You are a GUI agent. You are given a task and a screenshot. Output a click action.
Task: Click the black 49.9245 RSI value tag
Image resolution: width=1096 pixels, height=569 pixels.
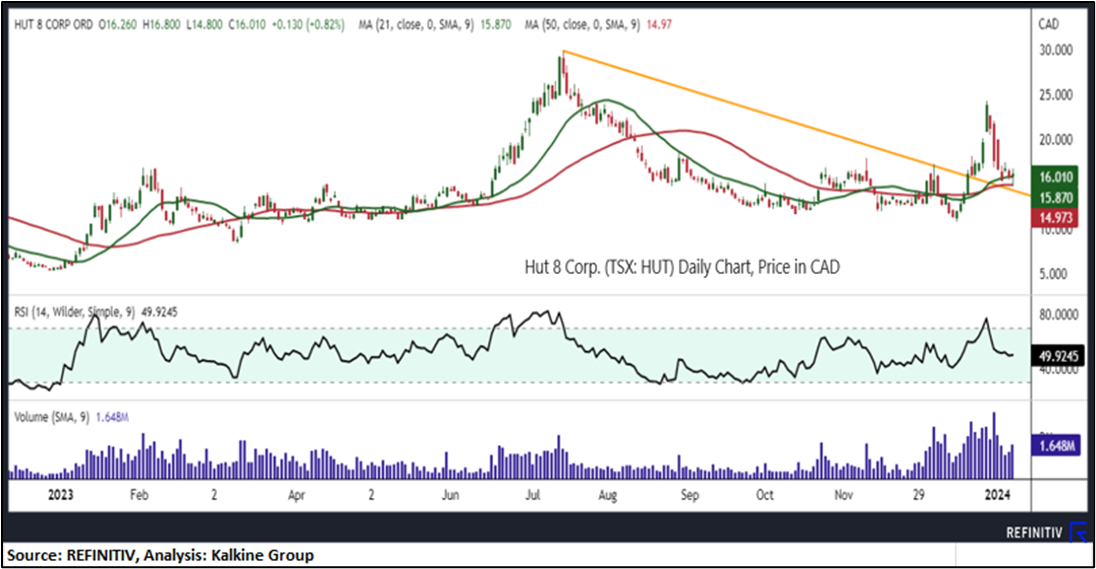tap(1058, 356)
